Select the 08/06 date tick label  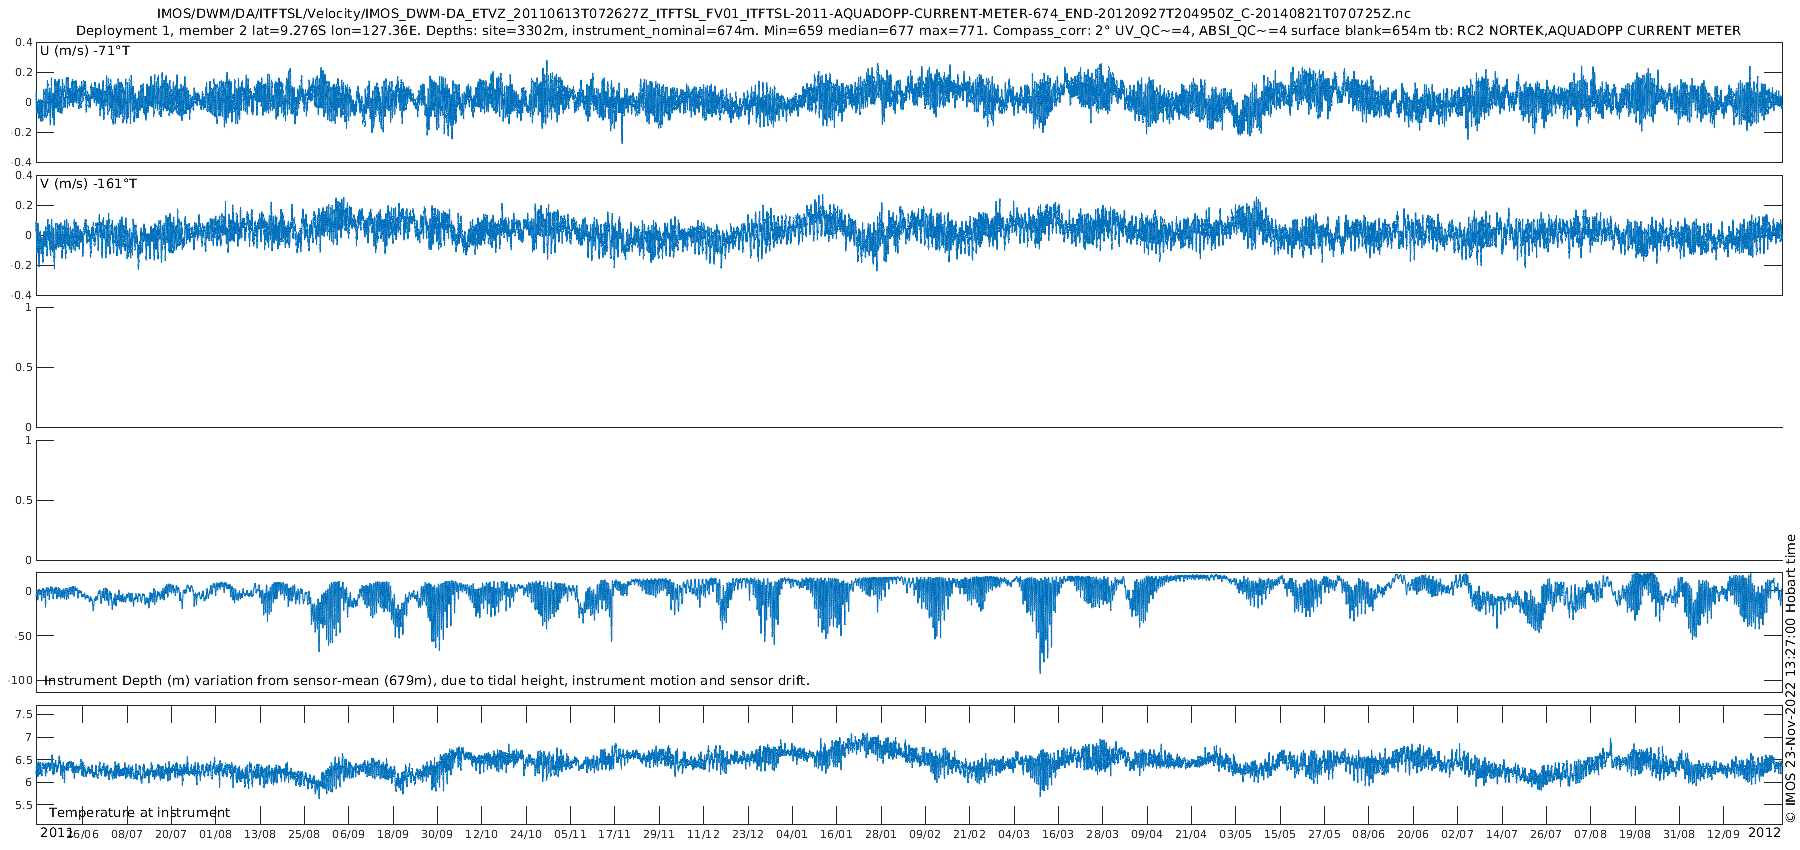tap(1369, 835)
